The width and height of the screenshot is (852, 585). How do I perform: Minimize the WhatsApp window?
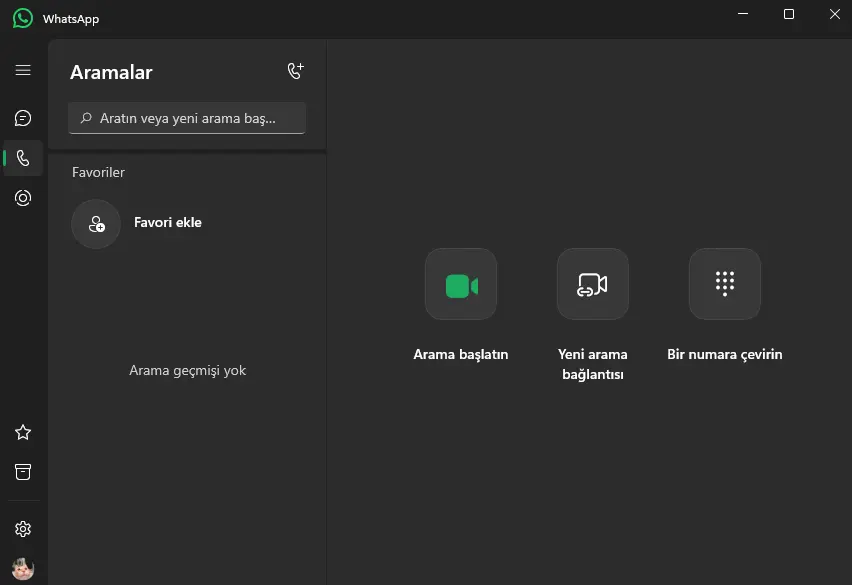[743, 14]
